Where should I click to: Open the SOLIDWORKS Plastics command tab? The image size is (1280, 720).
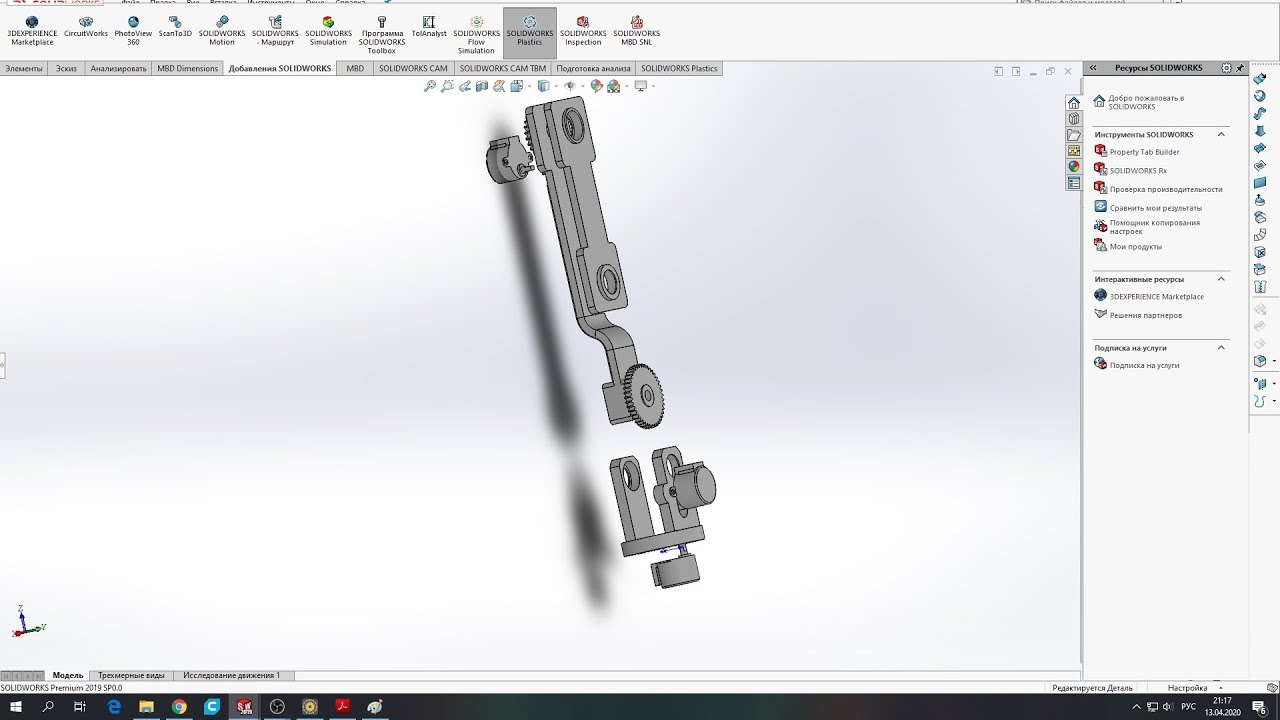pyautogui.click(x=679, y=69)
